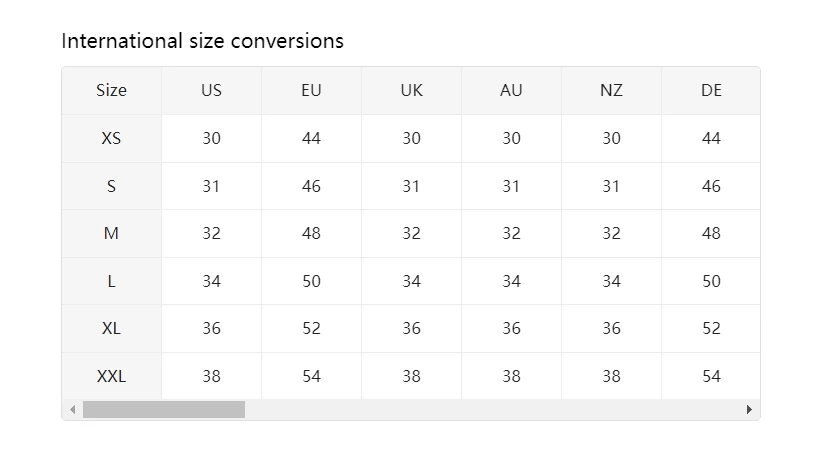
Task: Click the right scroll arrow
Action: click(749, 410)
